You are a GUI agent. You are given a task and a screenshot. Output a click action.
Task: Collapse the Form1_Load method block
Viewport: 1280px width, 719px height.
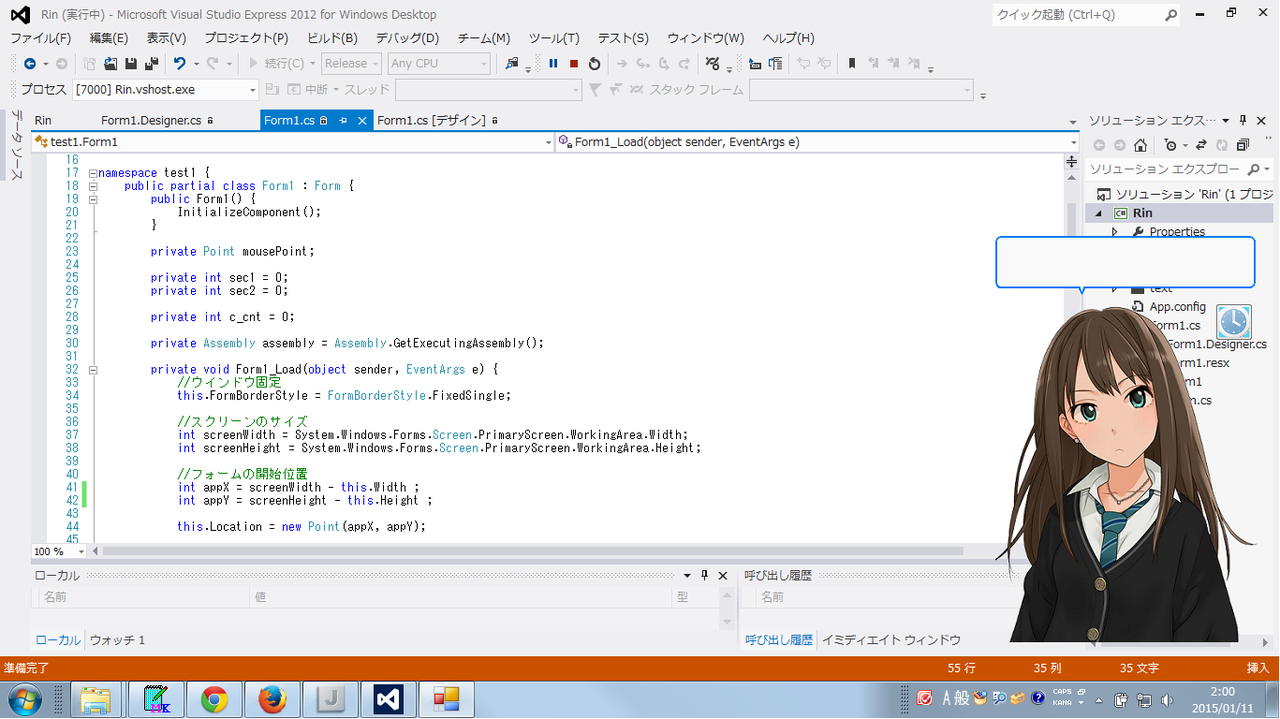(x=92, y=369)
